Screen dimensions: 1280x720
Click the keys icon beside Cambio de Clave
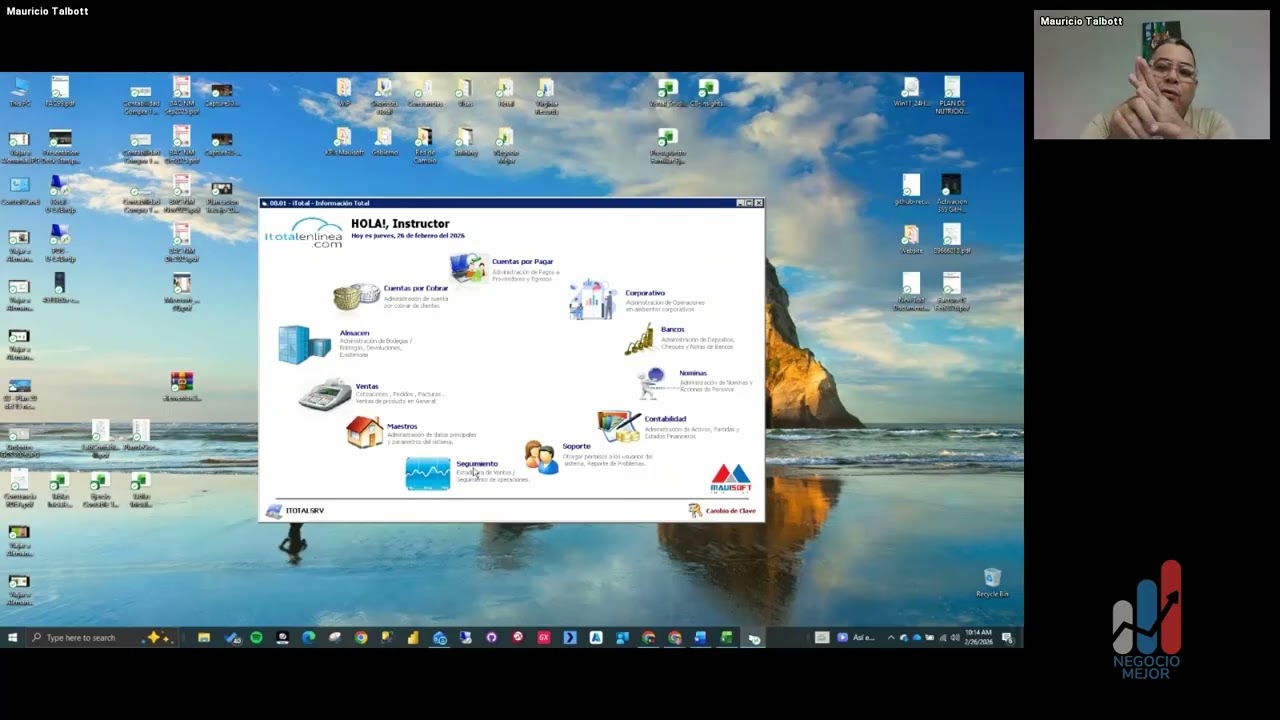(695, 511)
